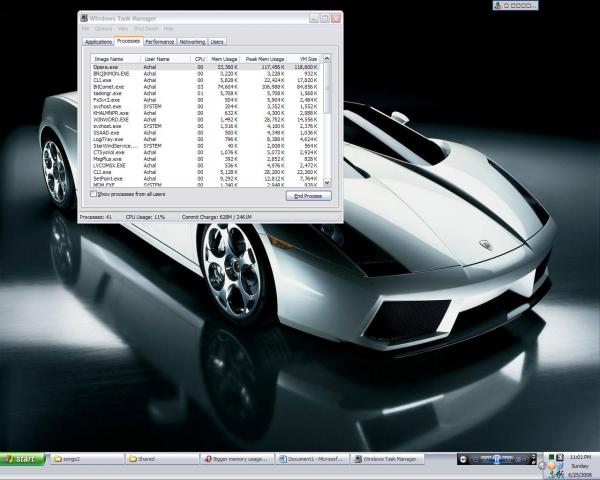Select the taskmgr.exe process row

(207, 93)
